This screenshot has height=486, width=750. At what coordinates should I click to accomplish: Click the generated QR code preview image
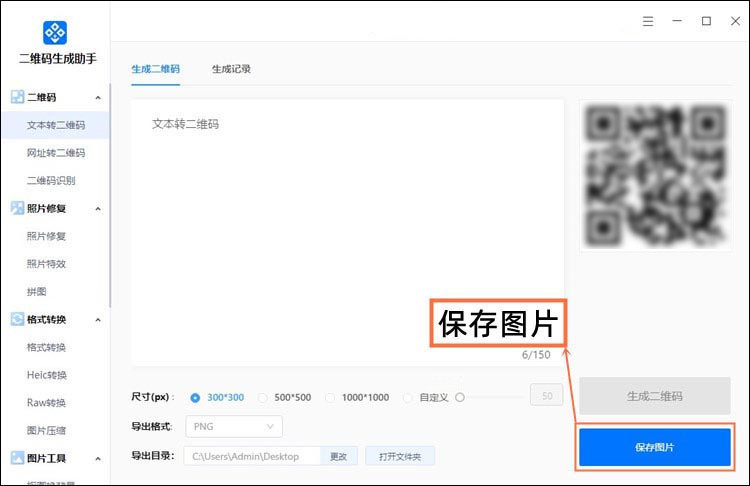(655, 176)
